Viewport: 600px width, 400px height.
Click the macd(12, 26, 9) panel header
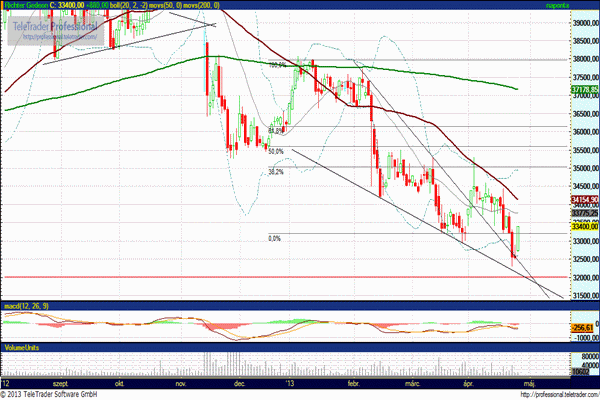pyautogui.click(x=25, y=305)
